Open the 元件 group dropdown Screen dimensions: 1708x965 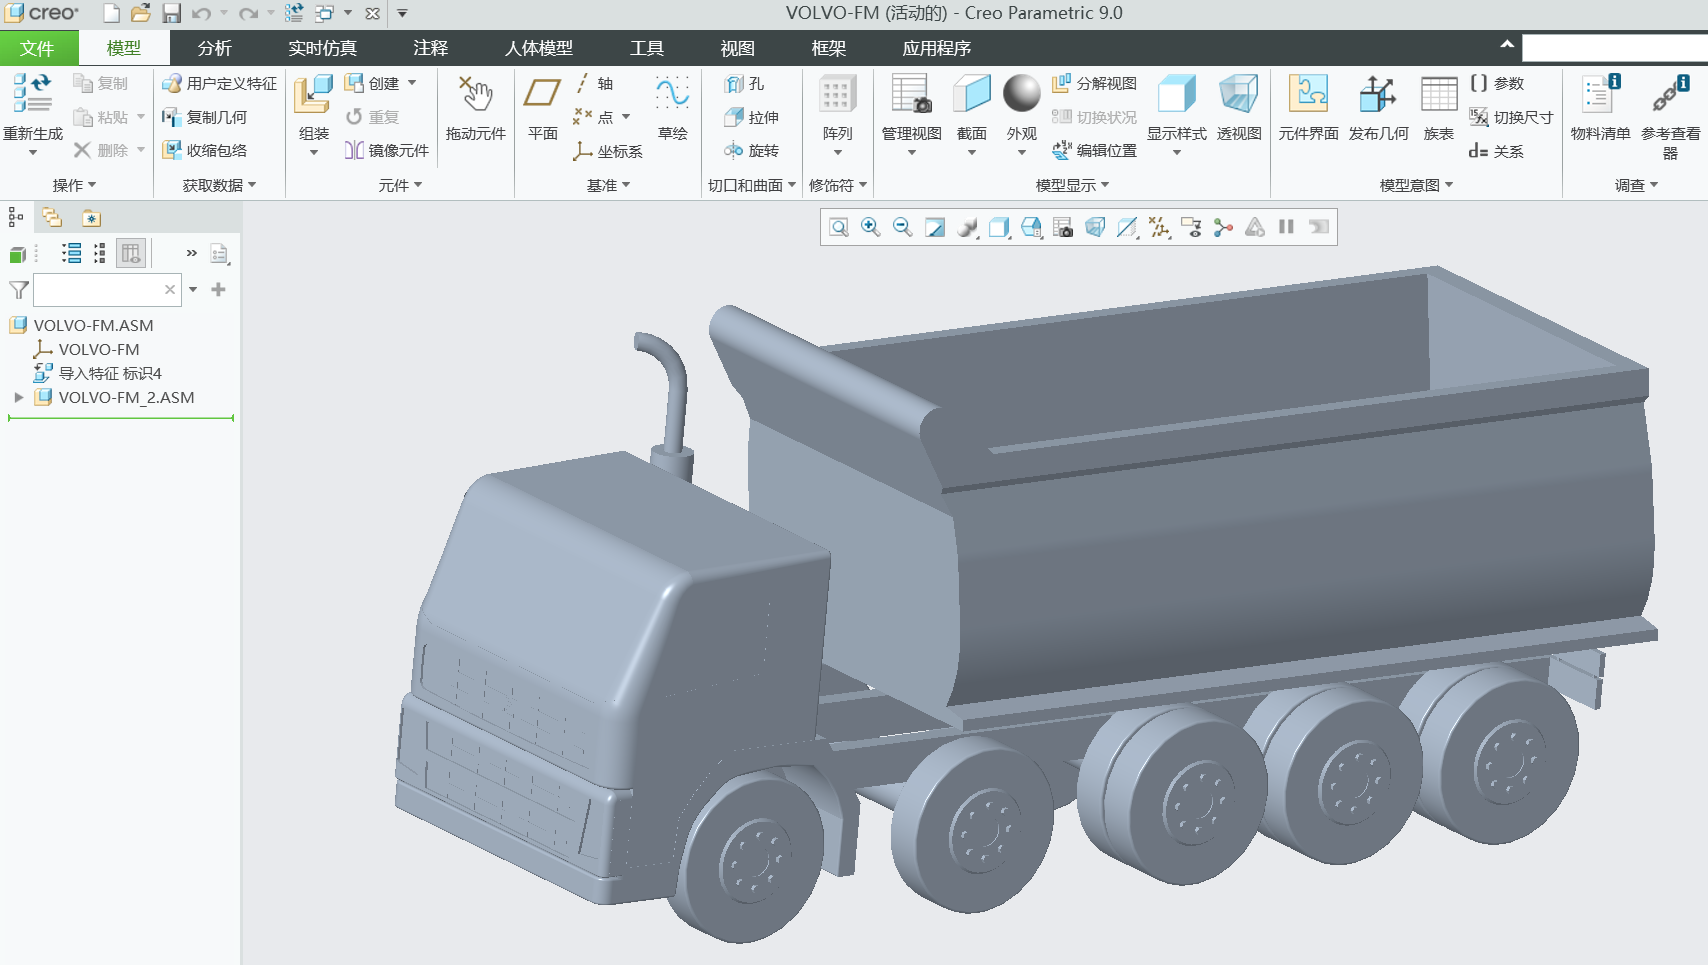[x=400, y=185]
